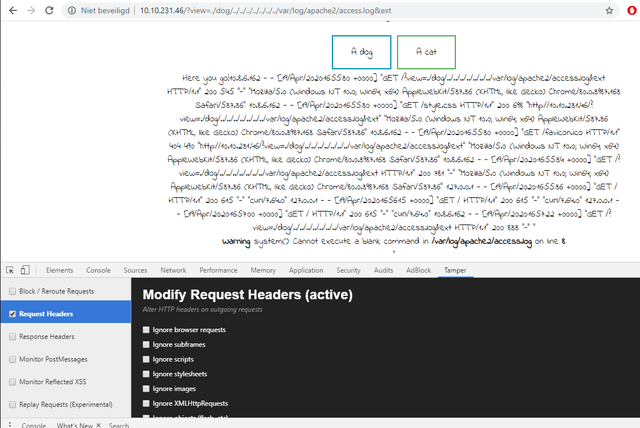Go forward in browser history
Screen dimensions: 640x428
[31, 11]
